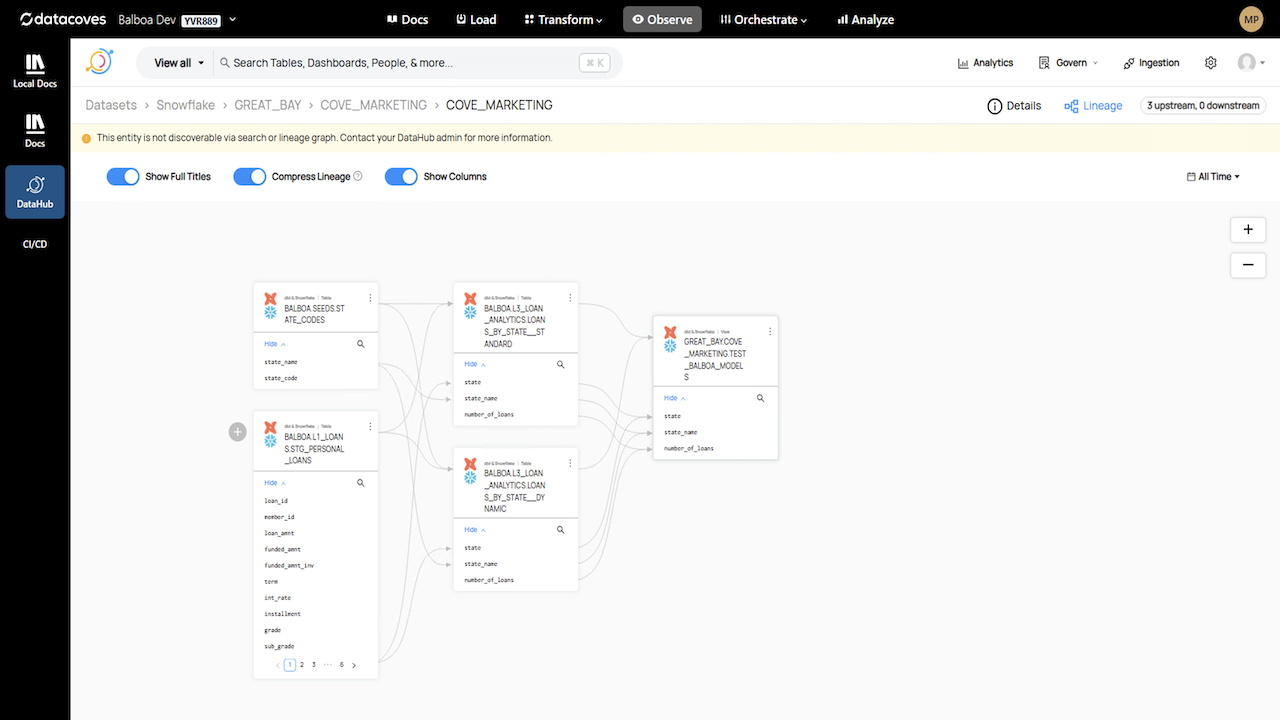Hide columns of LOANS_BY_STATE__DYNAMIC node
1280x720 pixels.
pos(474,530)
